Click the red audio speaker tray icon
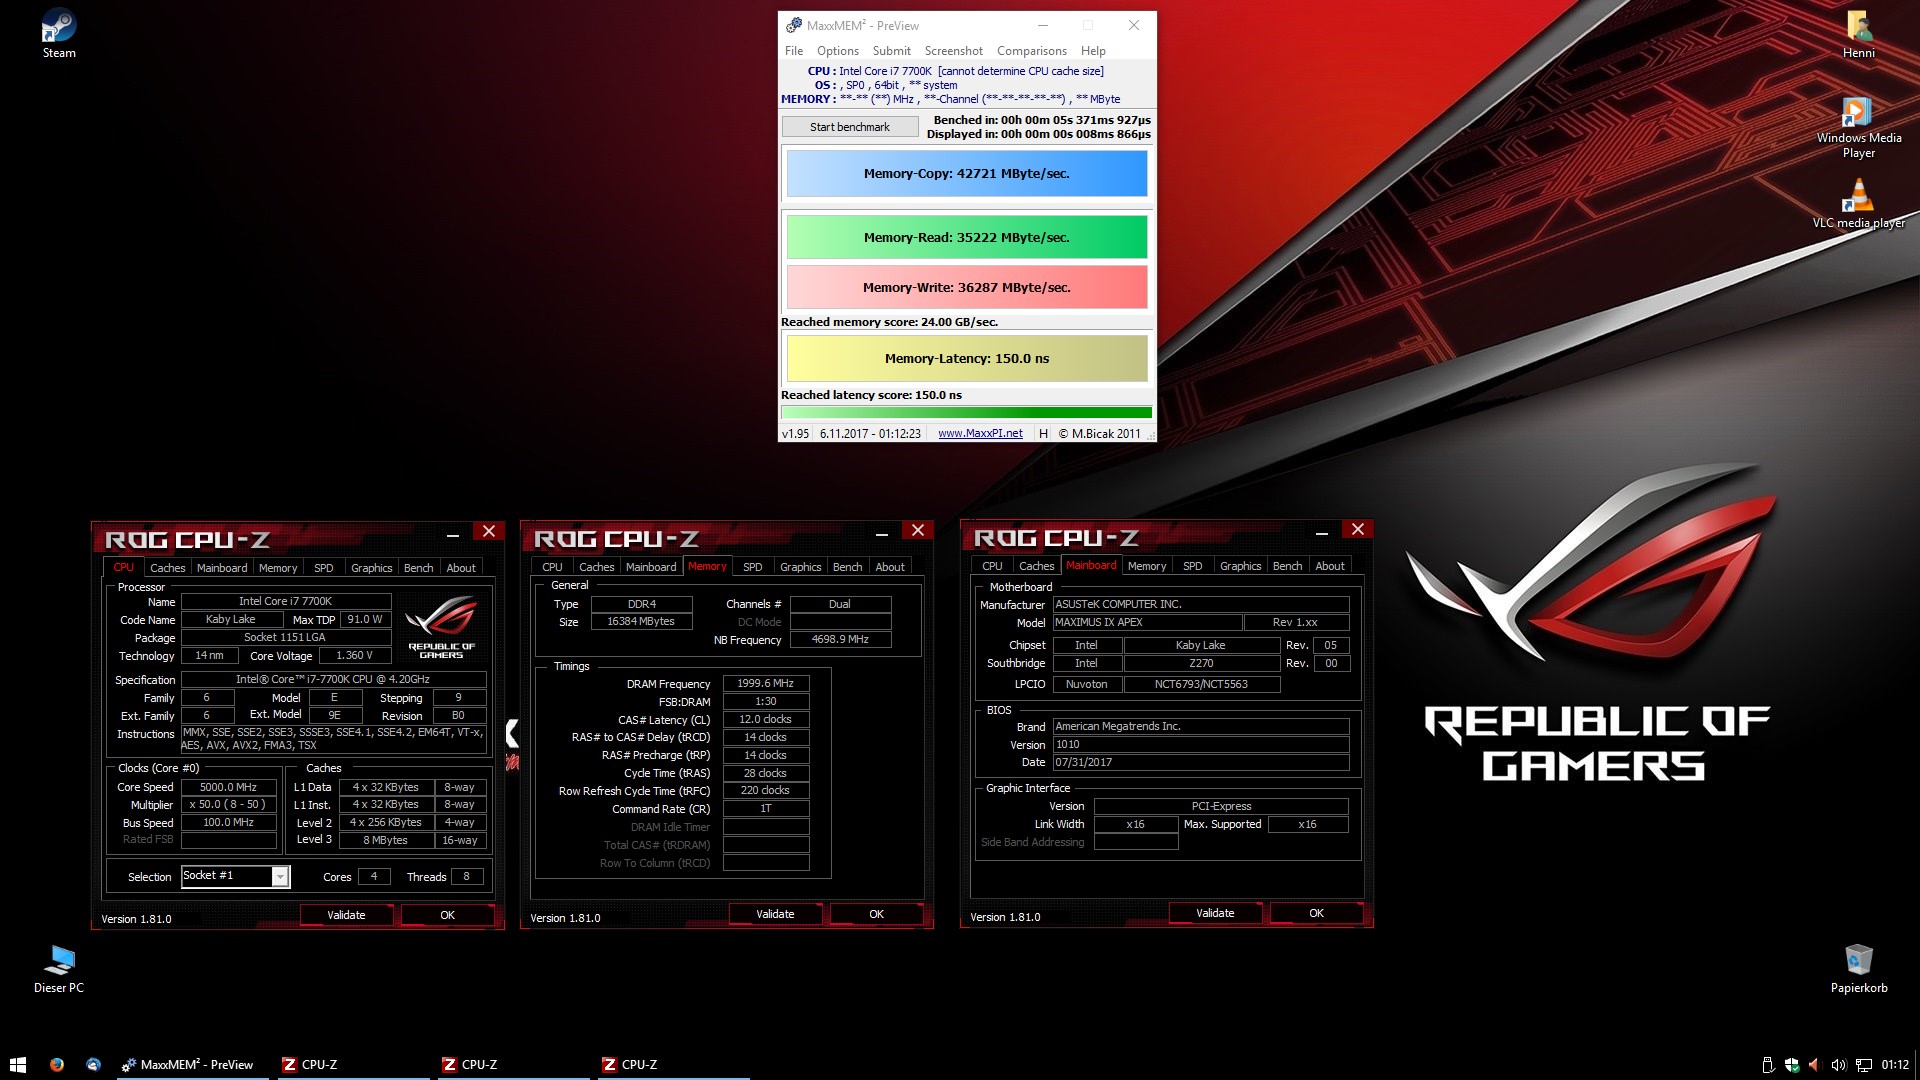This screenshot has width=1920, height=1080. pos(1814,1065)
